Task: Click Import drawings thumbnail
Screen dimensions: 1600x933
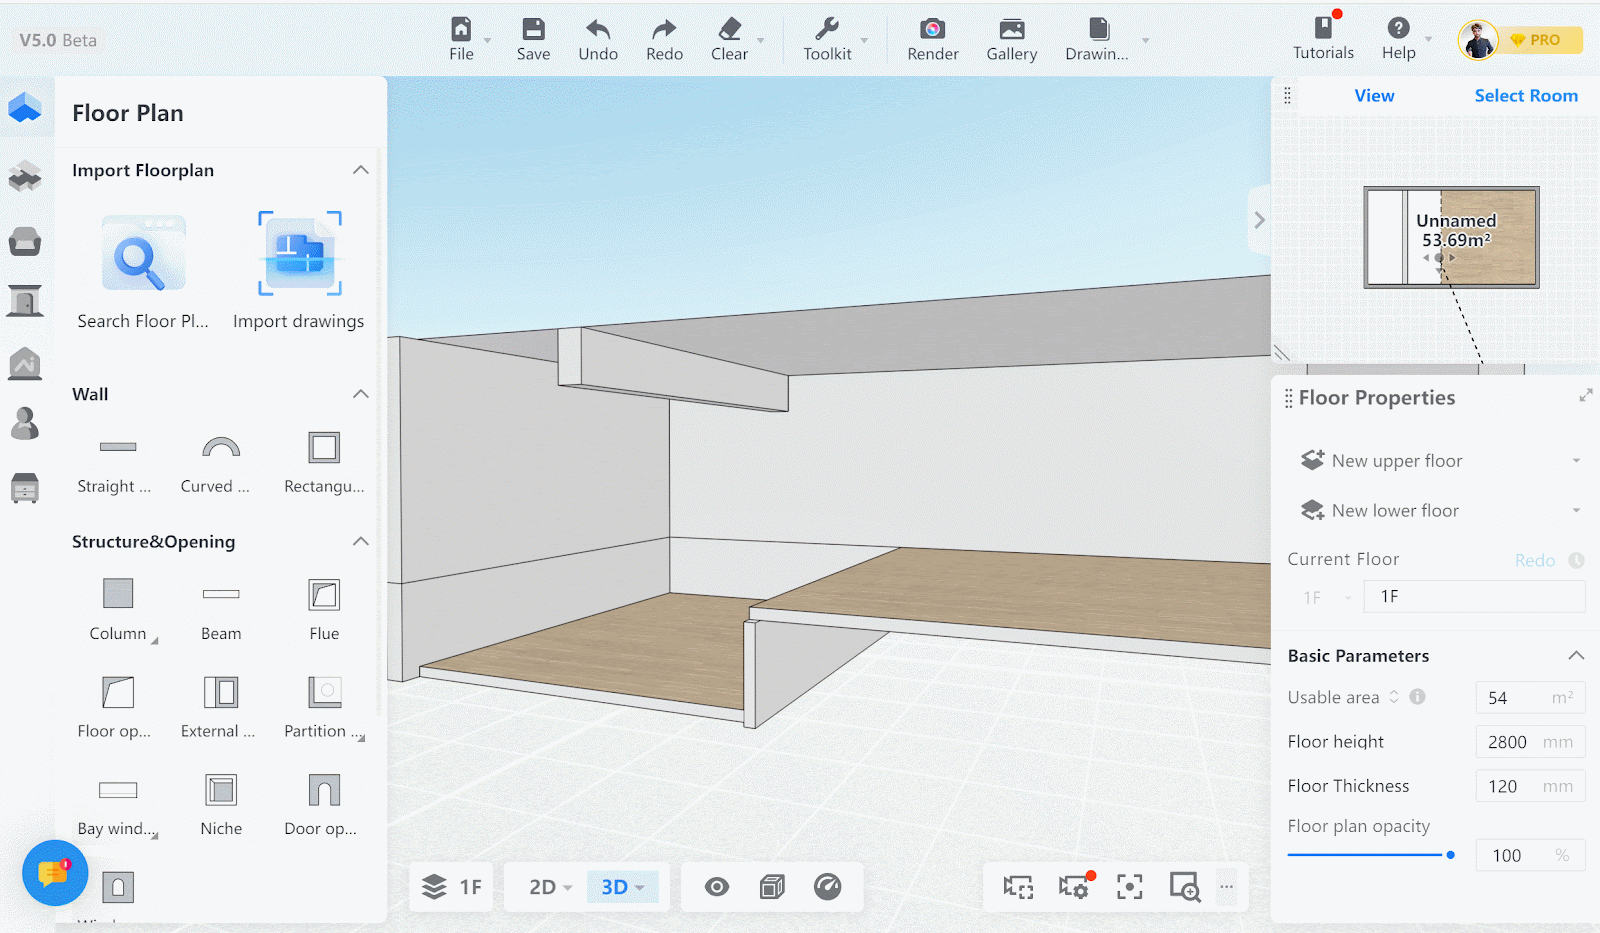Action: (299, 254)
